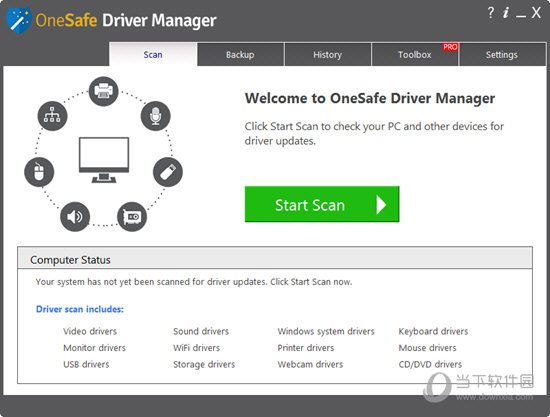Click the 'system has not yet been scanned' message
550x417 pixels.
pos(194,282)
